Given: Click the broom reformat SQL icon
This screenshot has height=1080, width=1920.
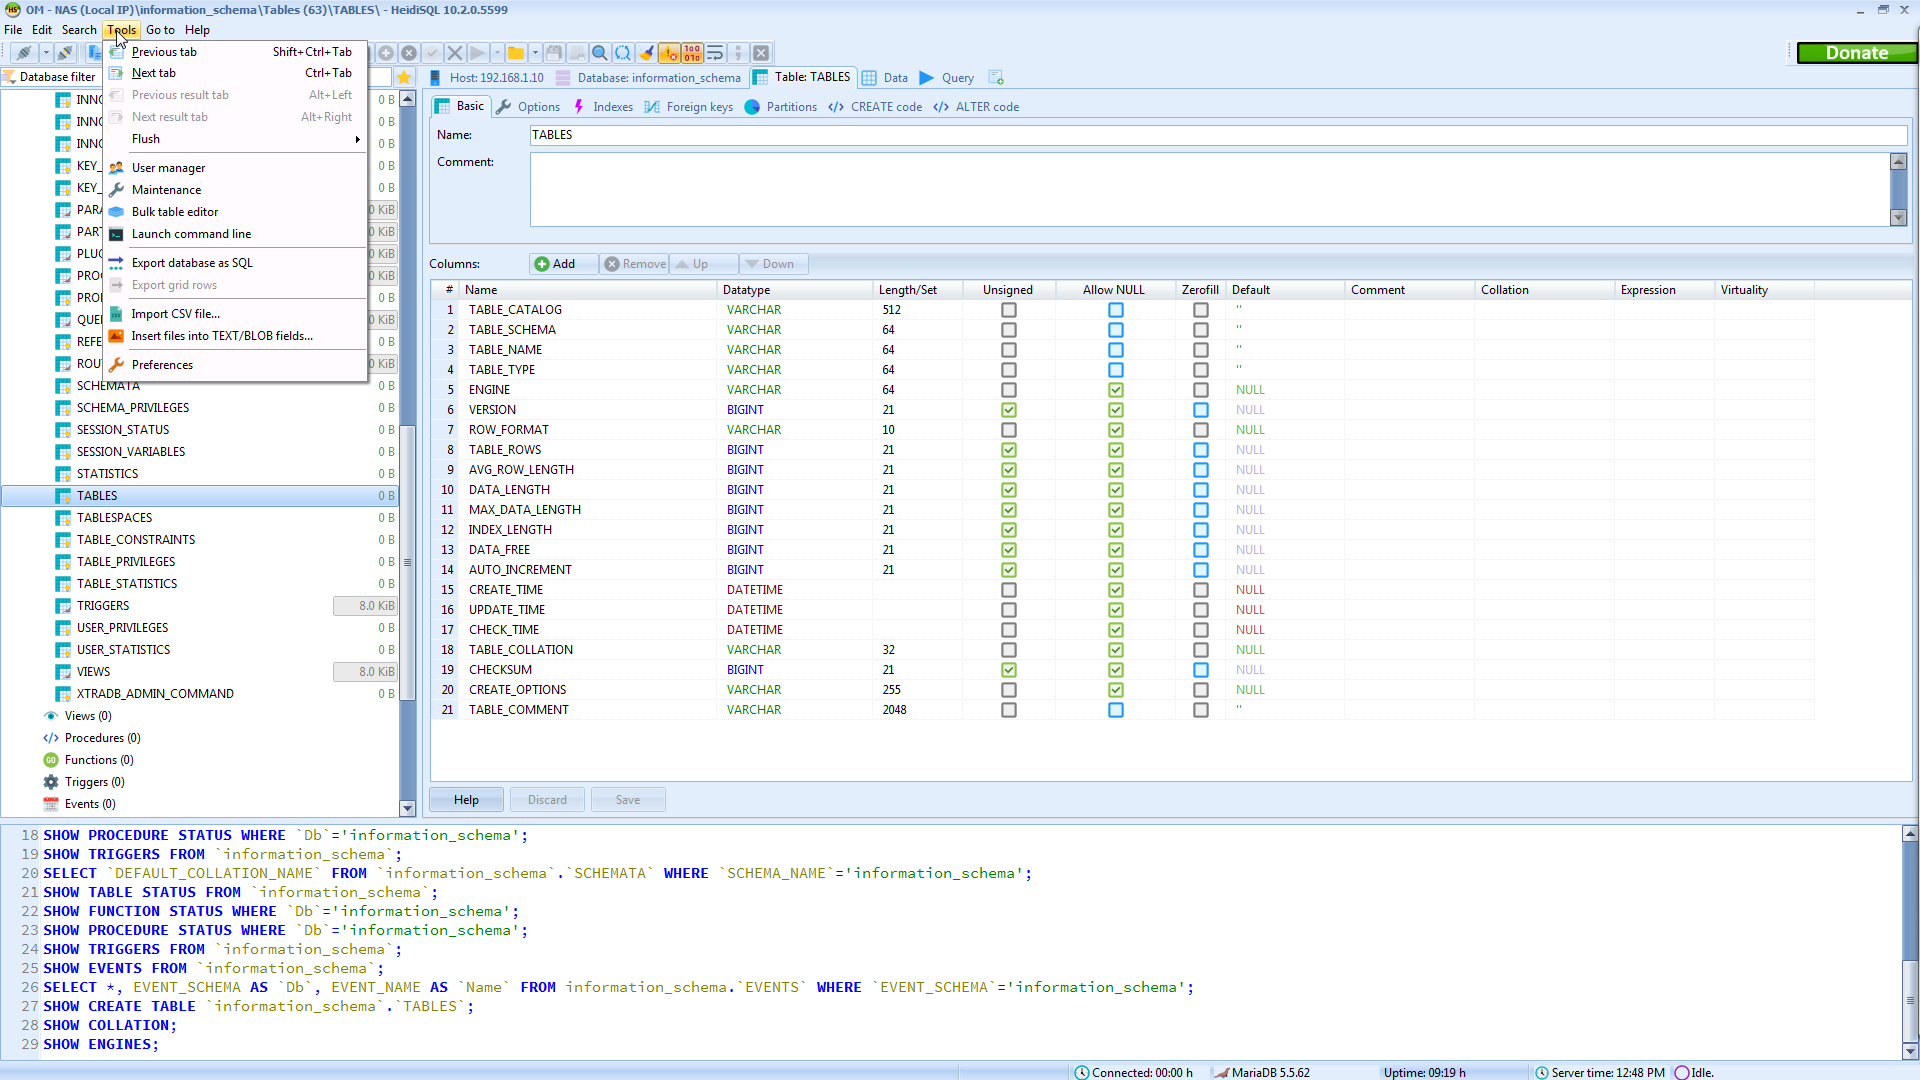Looking at the screenshot, I should (x=646, y=53).
